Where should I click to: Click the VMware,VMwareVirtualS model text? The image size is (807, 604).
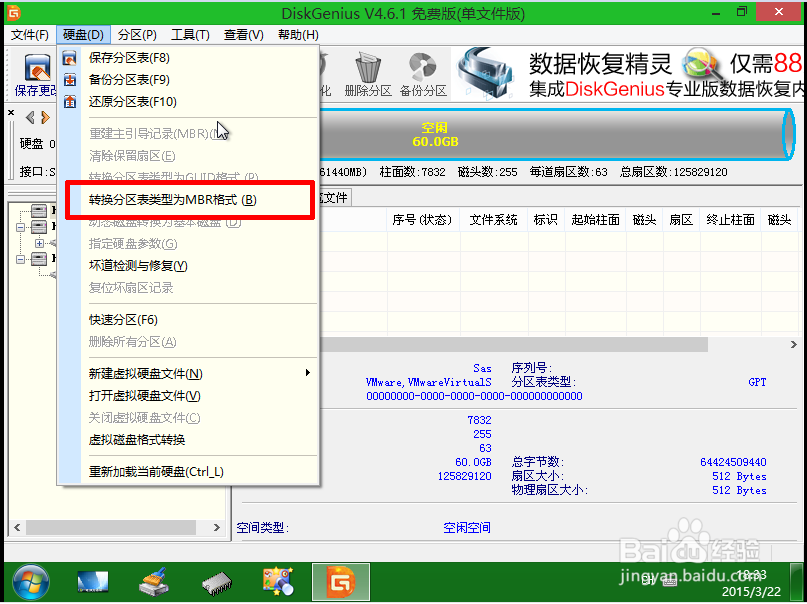tap(429, 382)
